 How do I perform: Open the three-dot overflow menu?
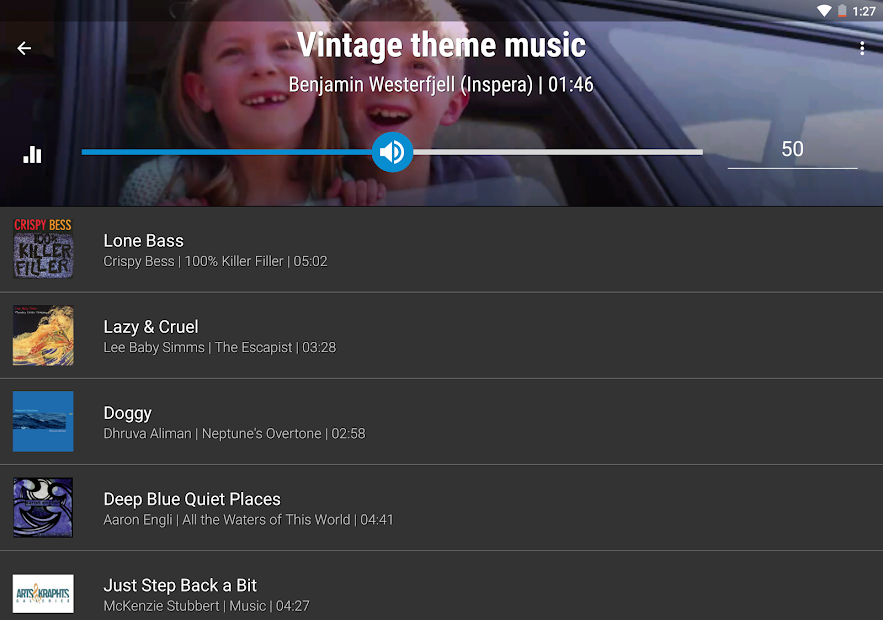[862, 48]
